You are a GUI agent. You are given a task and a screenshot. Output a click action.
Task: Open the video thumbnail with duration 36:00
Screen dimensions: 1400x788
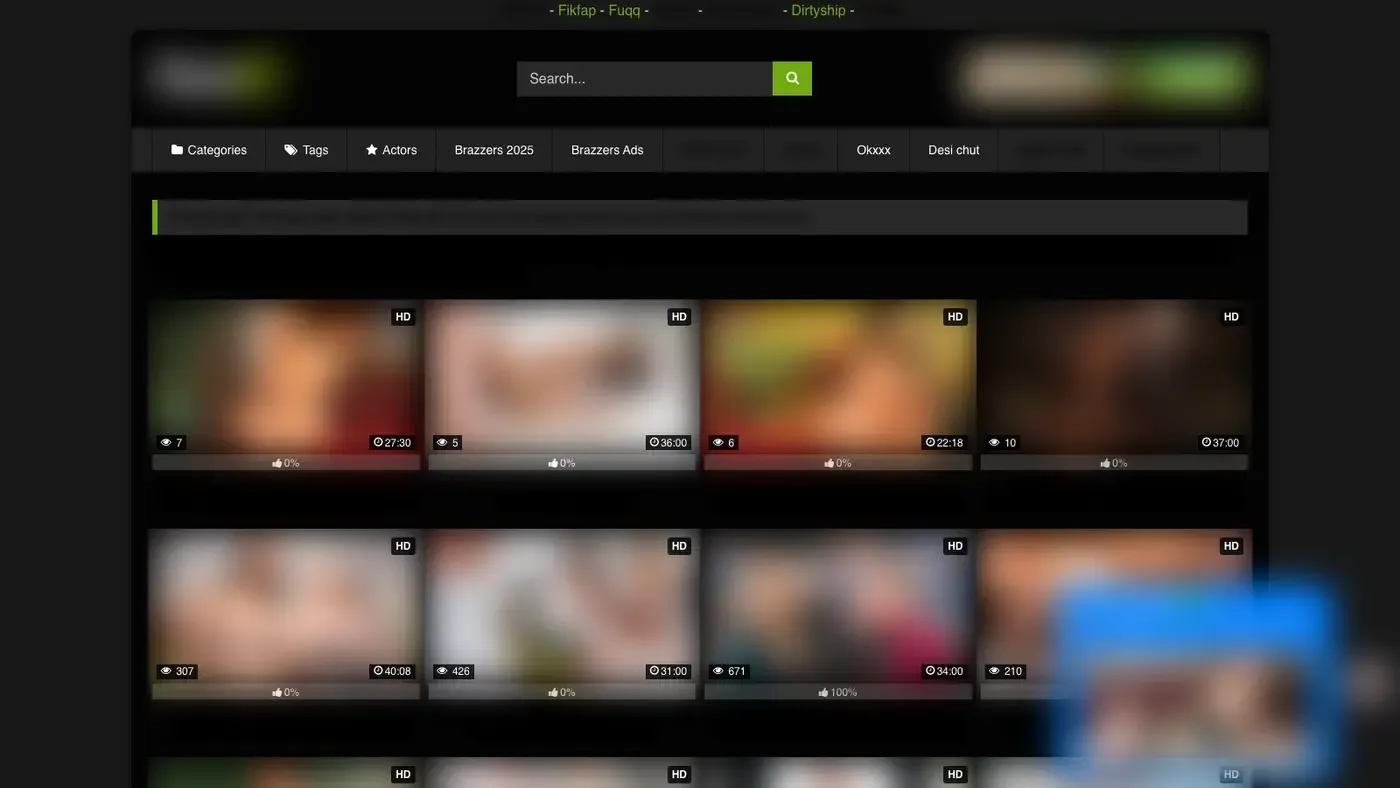pos(561,377)
